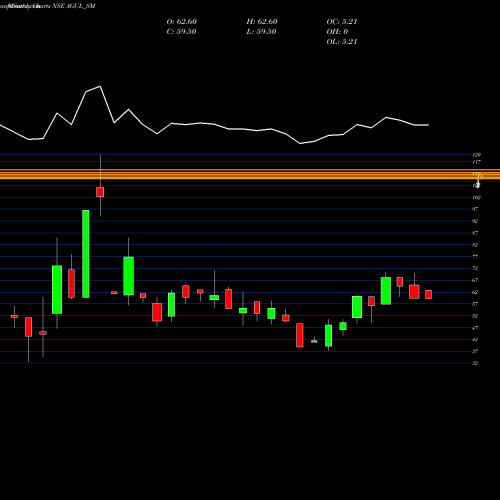500x500 pixels.
Task: Click the 57 price axis label
Action: 475,304
